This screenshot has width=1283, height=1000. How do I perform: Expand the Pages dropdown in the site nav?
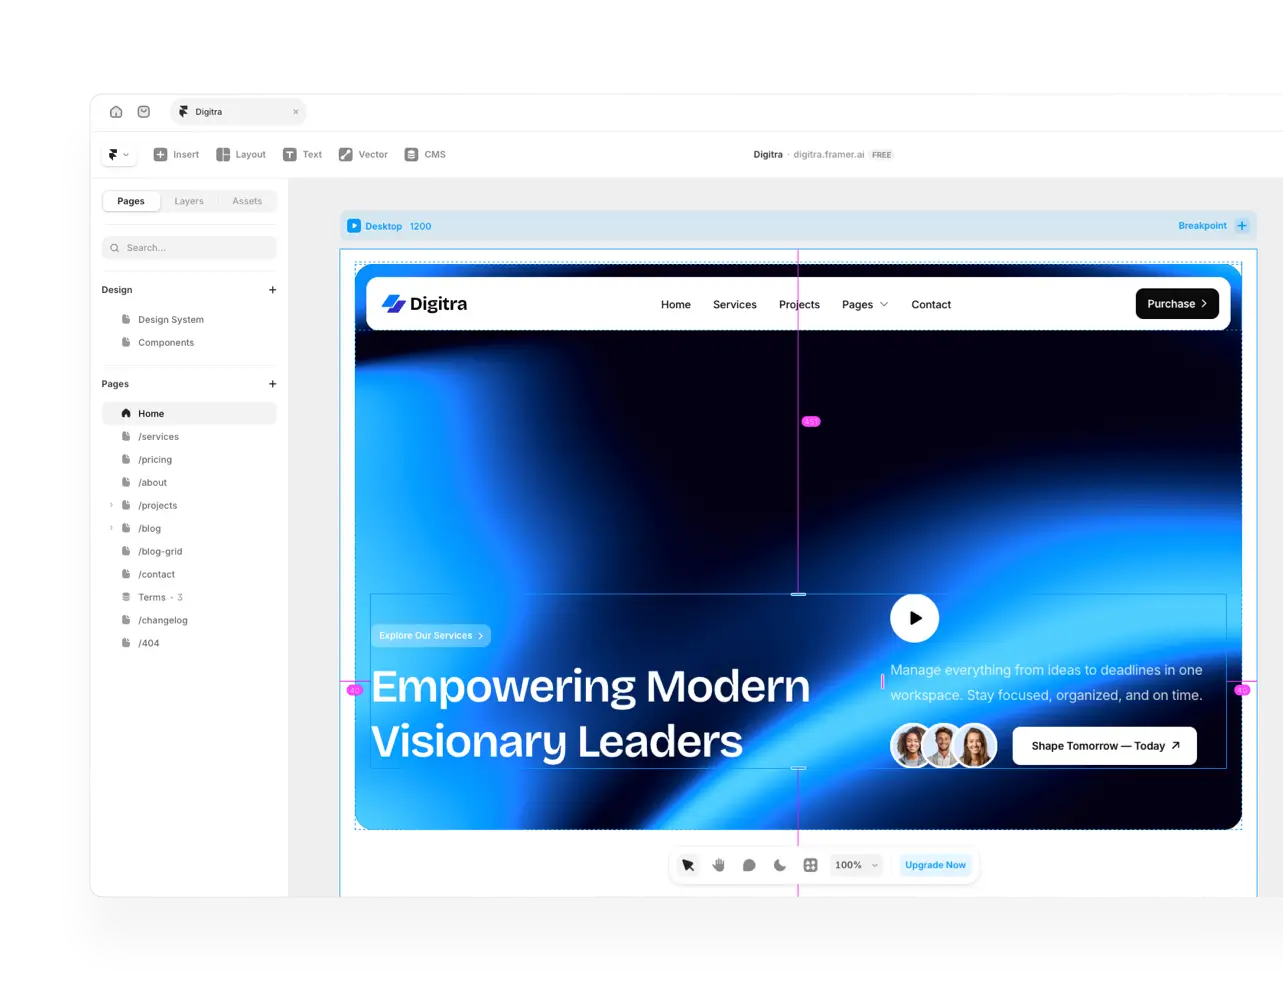(x=865, y=305)
